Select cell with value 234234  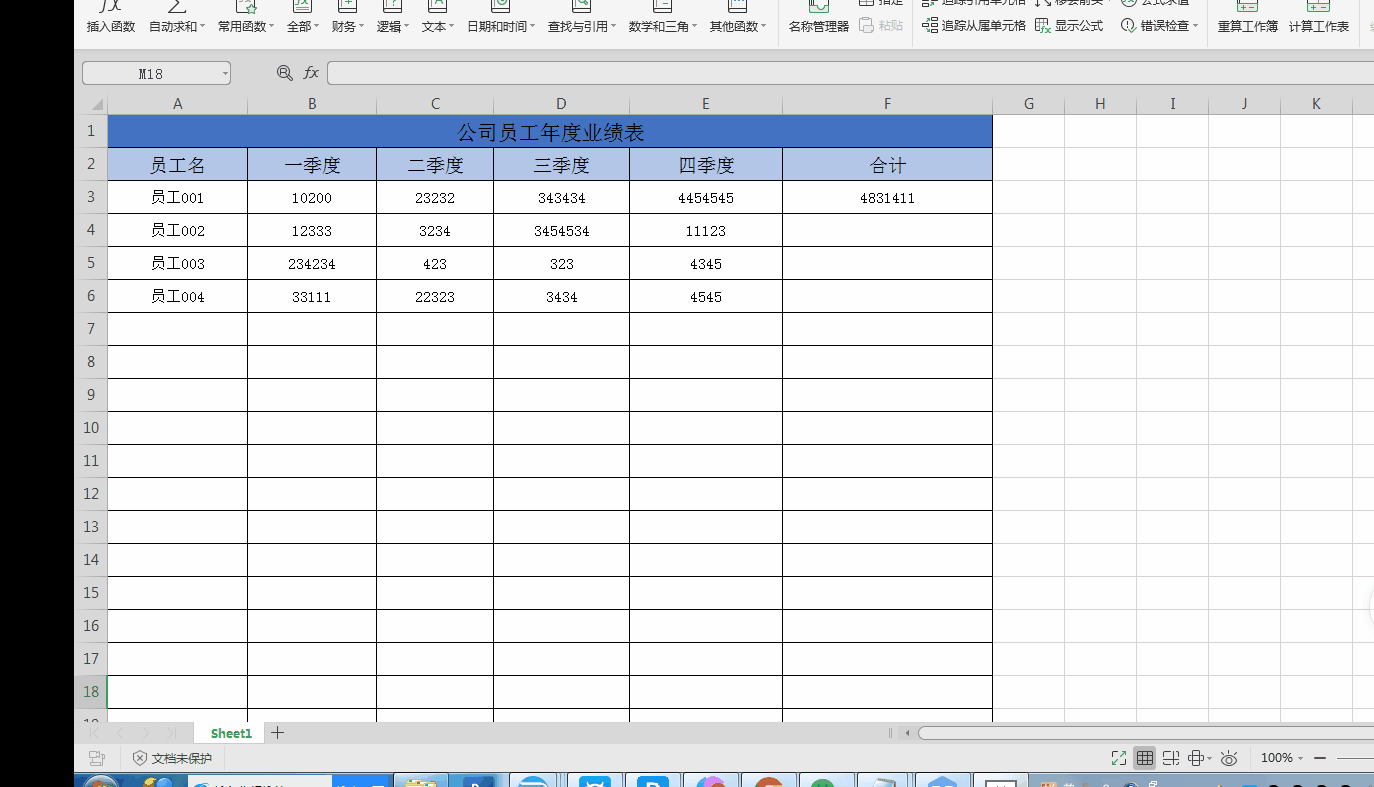tap(312, 264)
